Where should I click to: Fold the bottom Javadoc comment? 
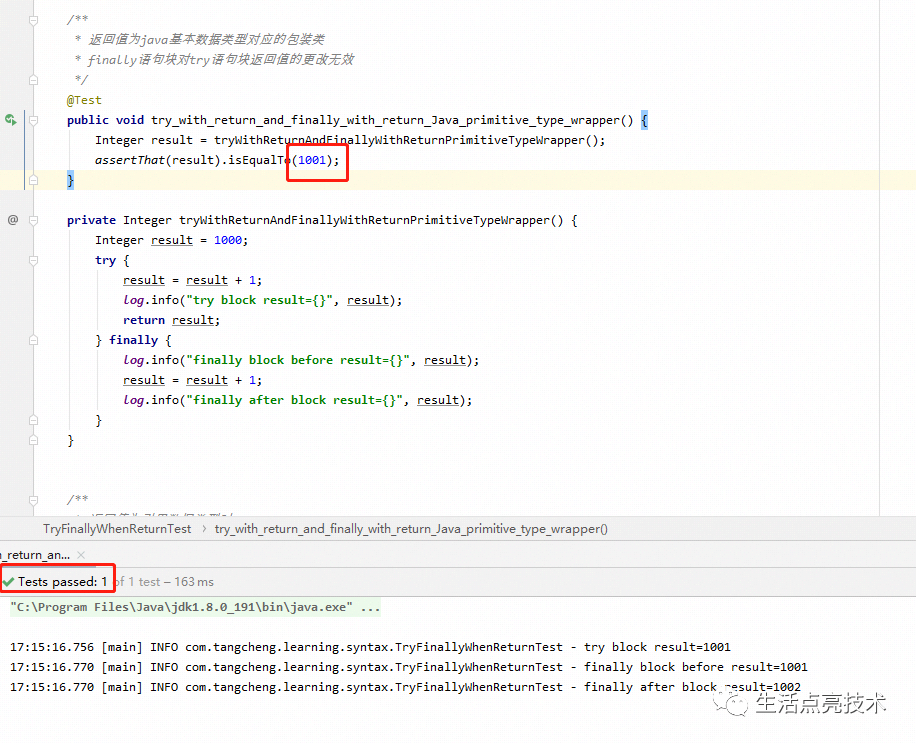click(x=33, y=500)
